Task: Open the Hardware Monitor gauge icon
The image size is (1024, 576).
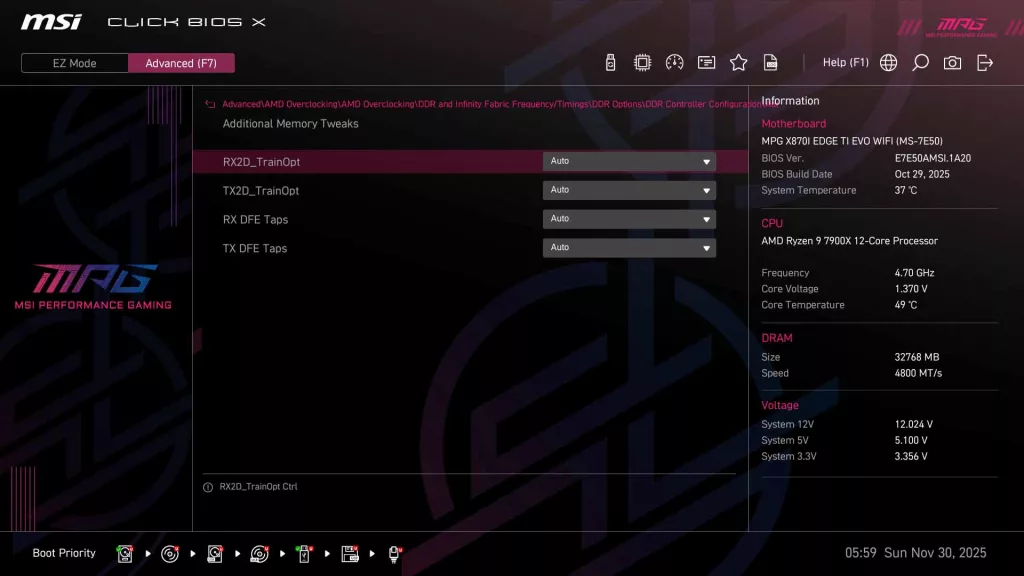Action: (x=675, y=61)
